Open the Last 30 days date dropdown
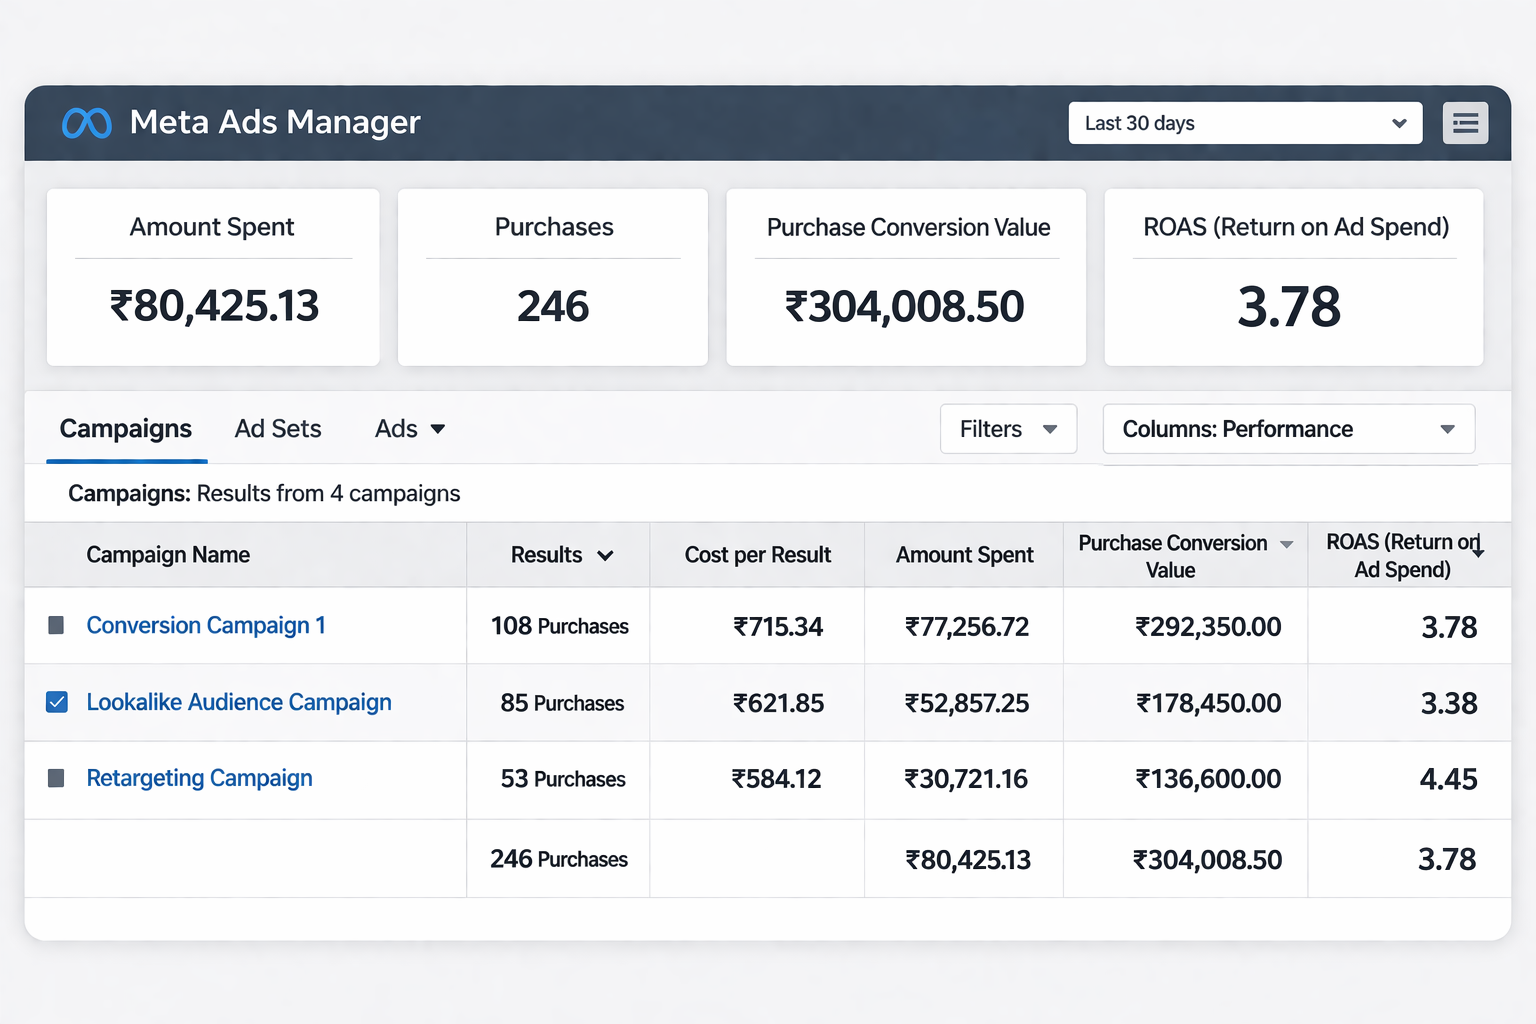Screen dimensions: 1536x1024 click(x=1245, y=123)
